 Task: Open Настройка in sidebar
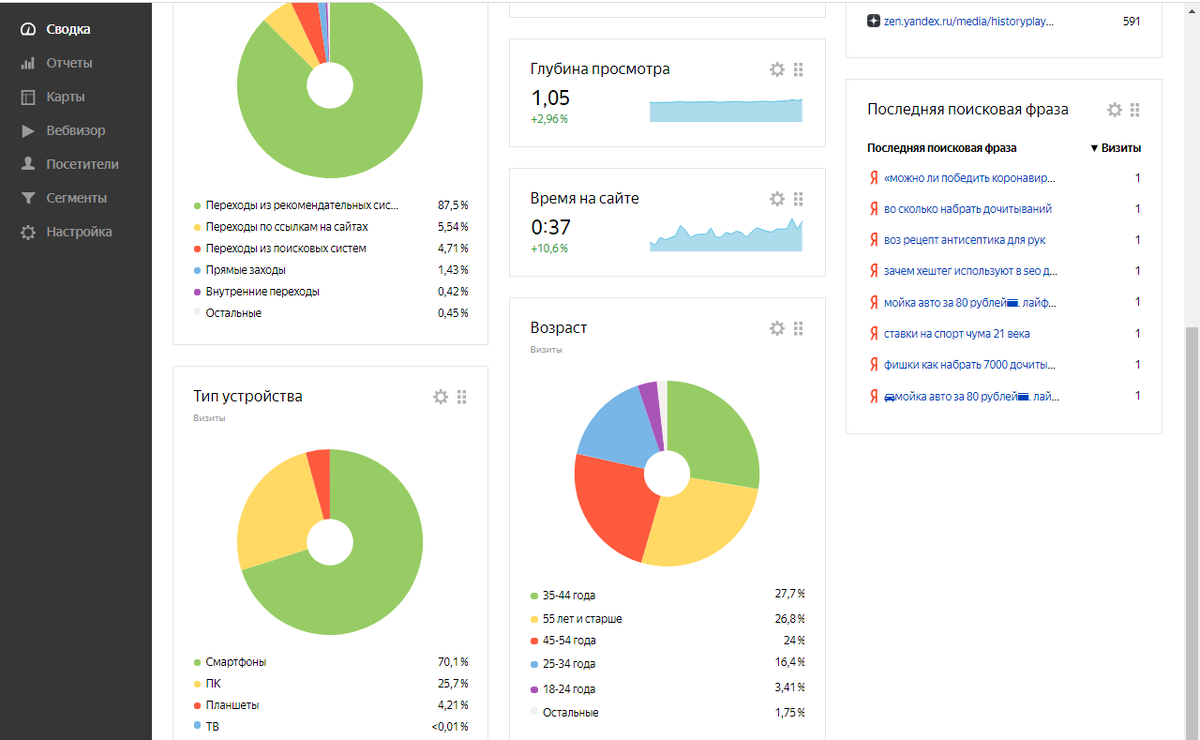pos(79,232)
